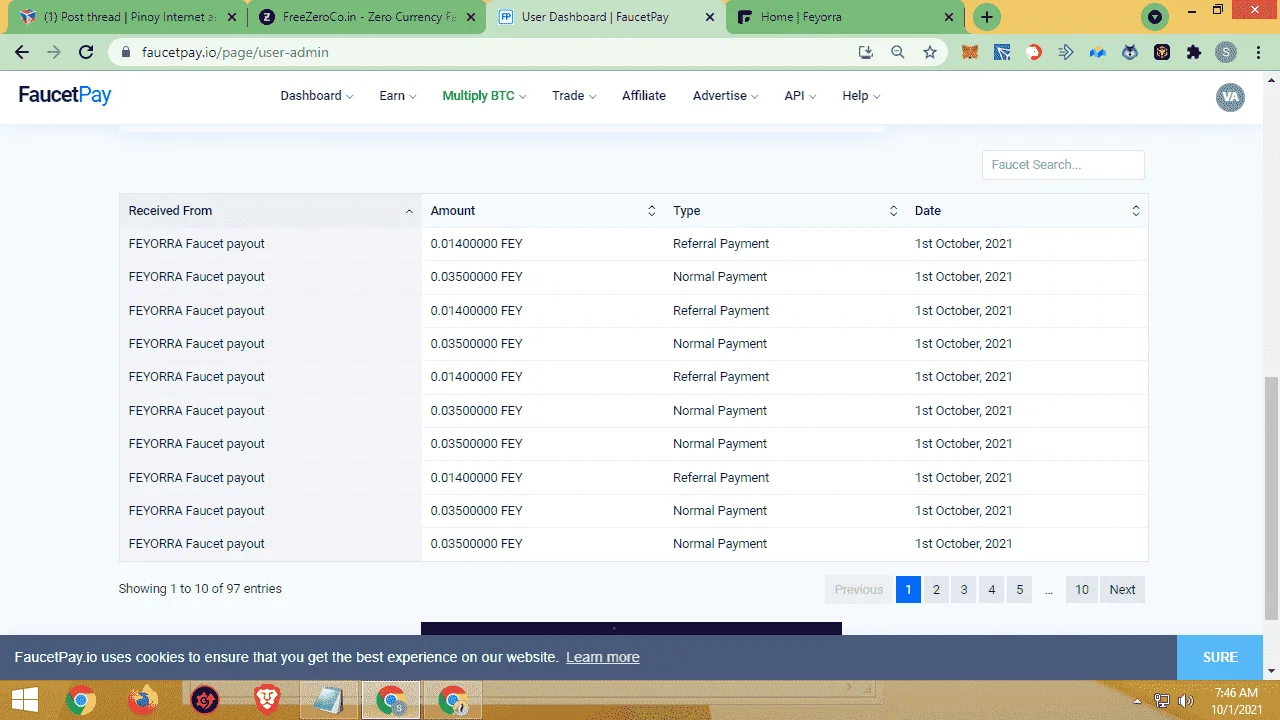Image resolution: width=1280 pixels, height=720 pixels.
Task: Go to page 4 of entries
Action: click(x=992, y=590)
